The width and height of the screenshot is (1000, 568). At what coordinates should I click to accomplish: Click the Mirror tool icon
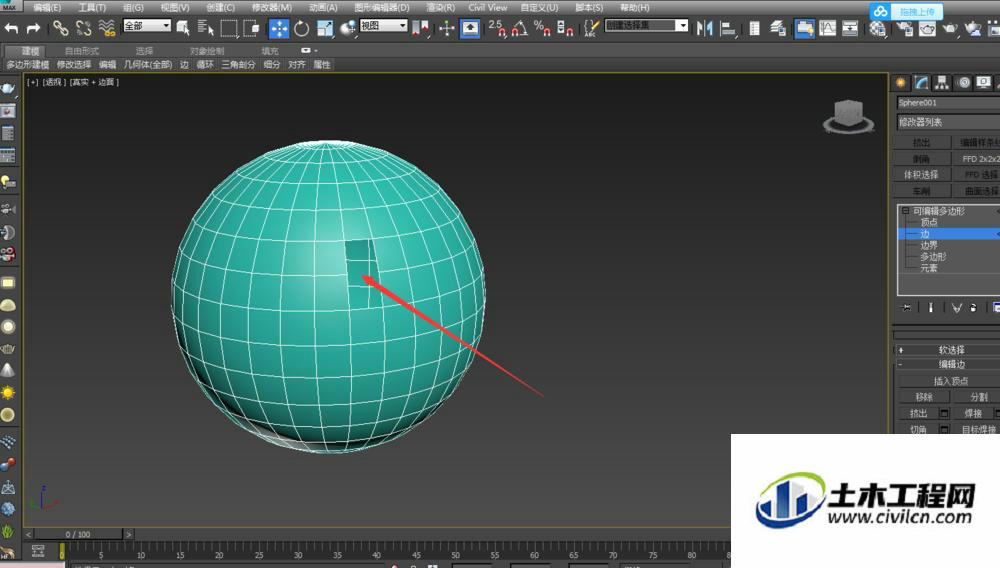(705, 28)
